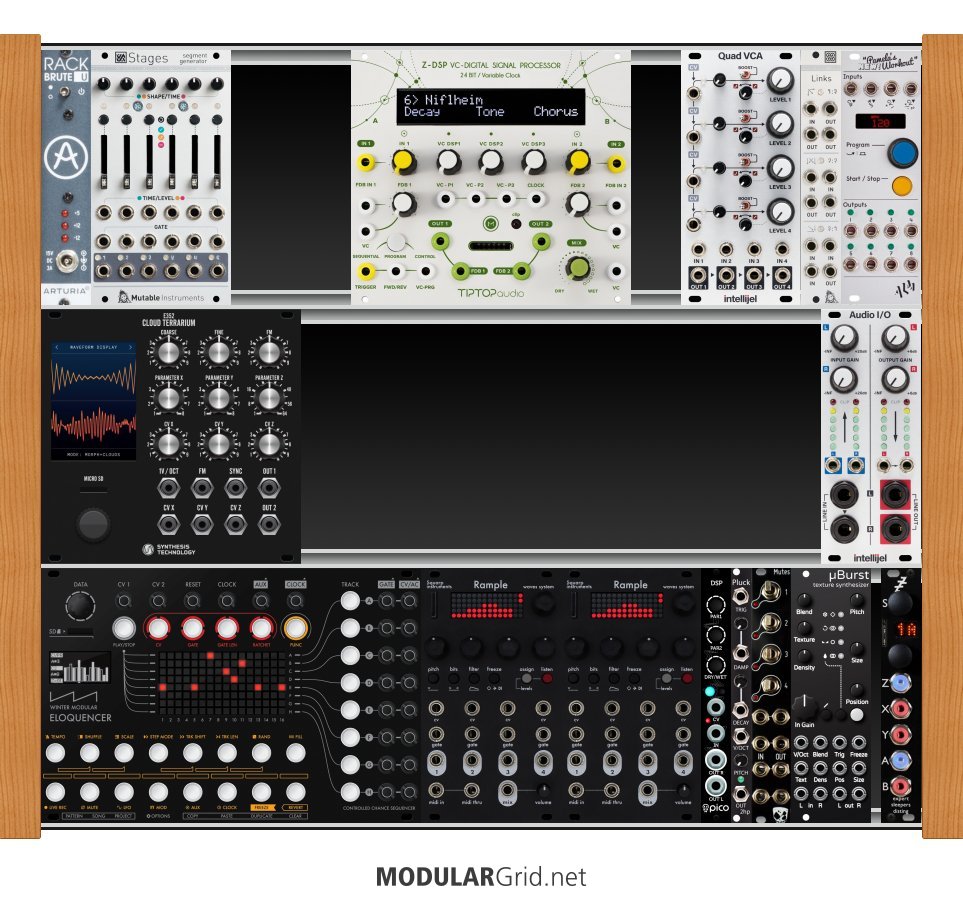Click the Coarse knob on Cloud Terrarium
This screenshot has height=898, width=963.
(x=168, y=353)
